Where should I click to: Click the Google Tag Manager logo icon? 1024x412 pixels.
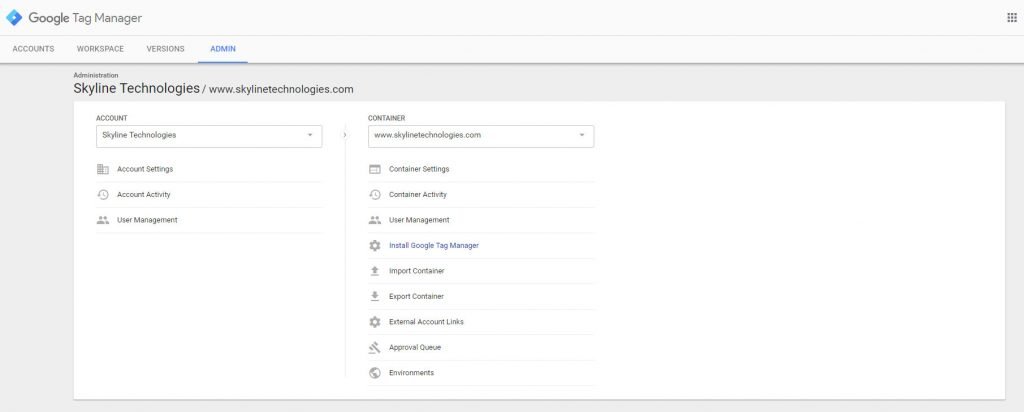15,18
